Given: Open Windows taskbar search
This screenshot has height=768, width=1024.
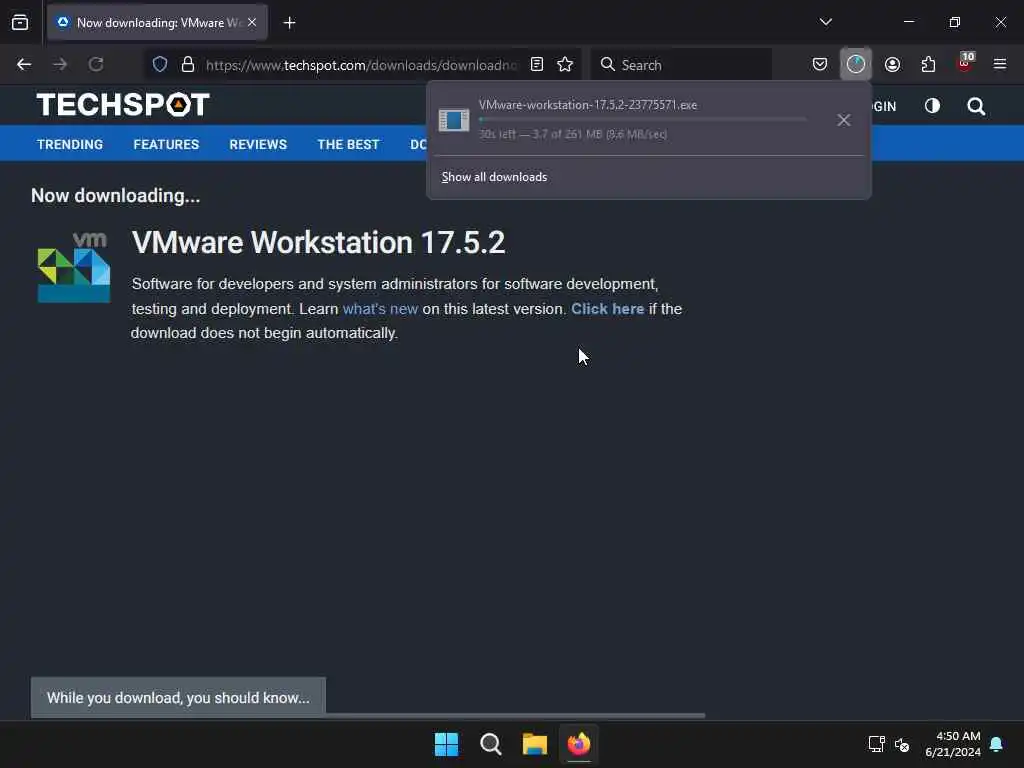Looking at the screenshot, I should click(x=490, y=744).
